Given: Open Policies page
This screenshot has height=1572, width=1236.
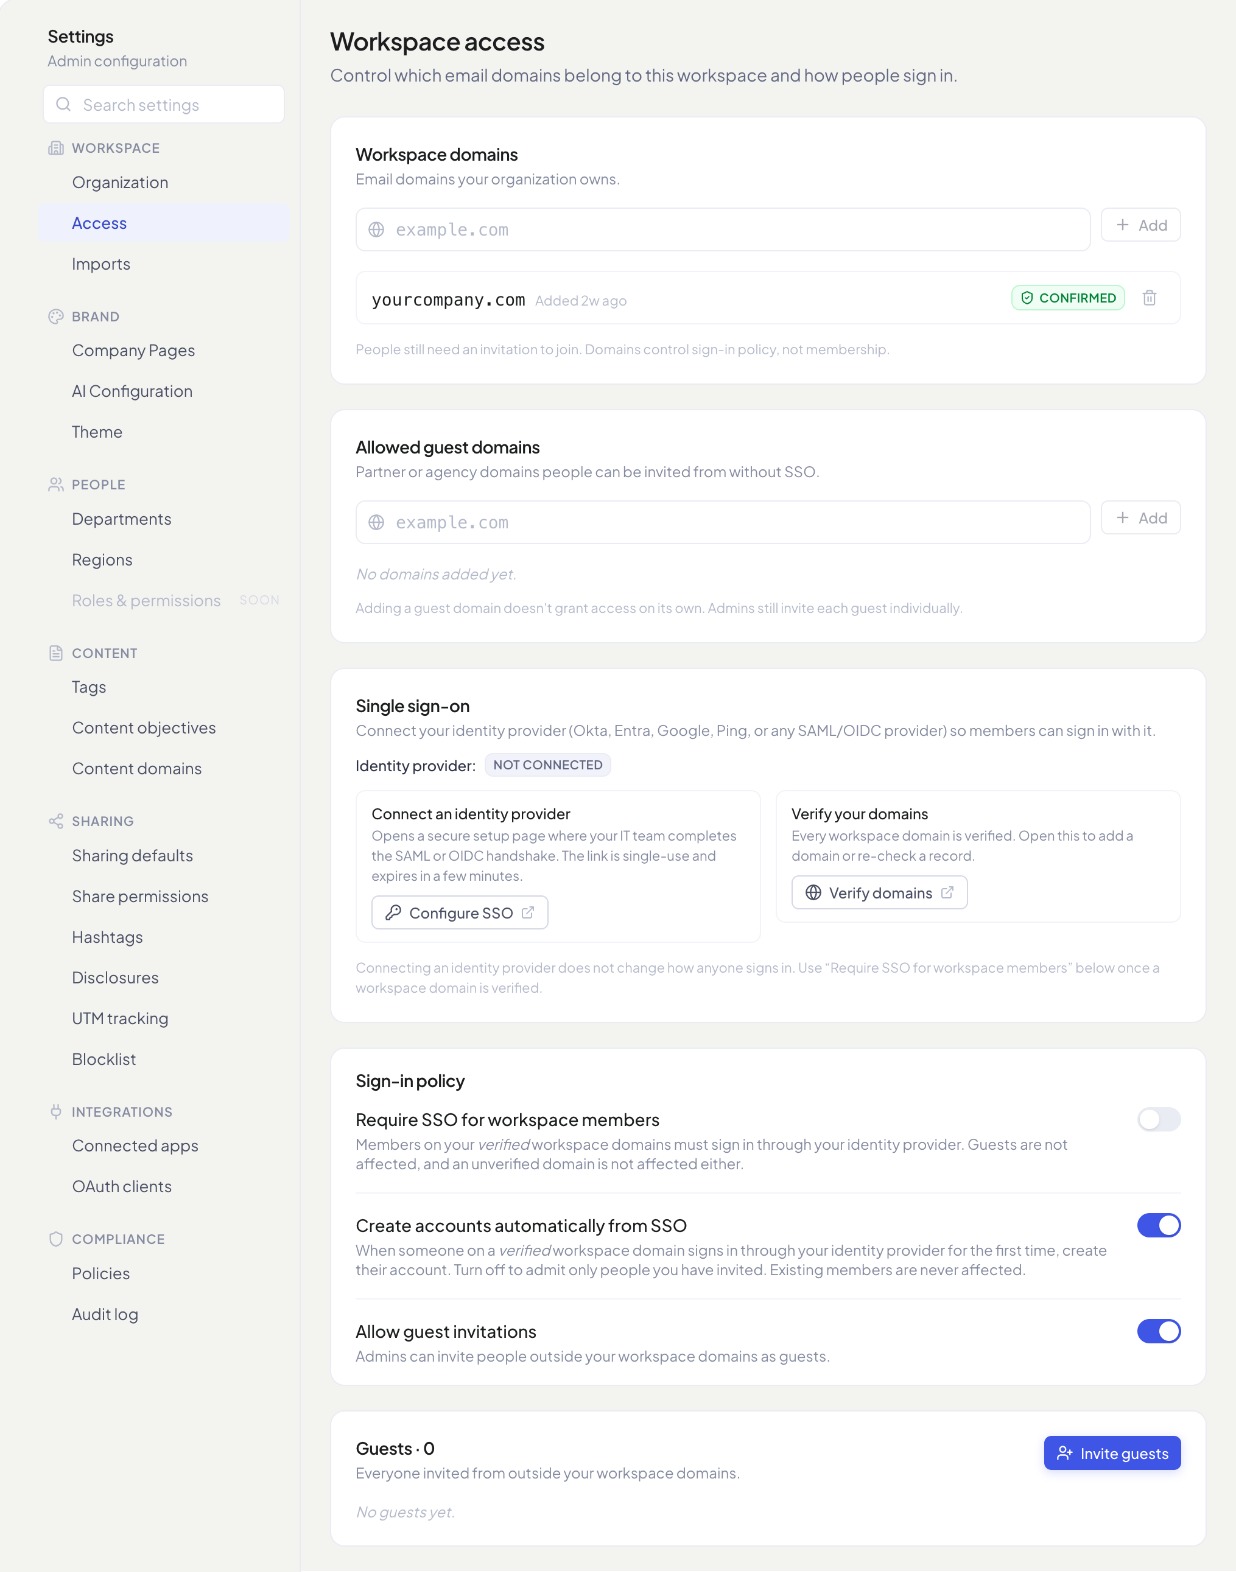Looking at the screenshot, I should (164, 1274).
